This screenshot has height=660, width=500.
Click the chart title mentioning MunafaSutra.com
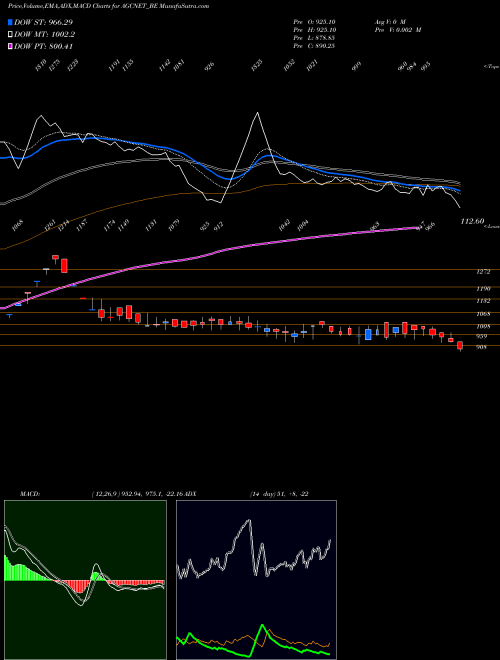pos(108,6)
